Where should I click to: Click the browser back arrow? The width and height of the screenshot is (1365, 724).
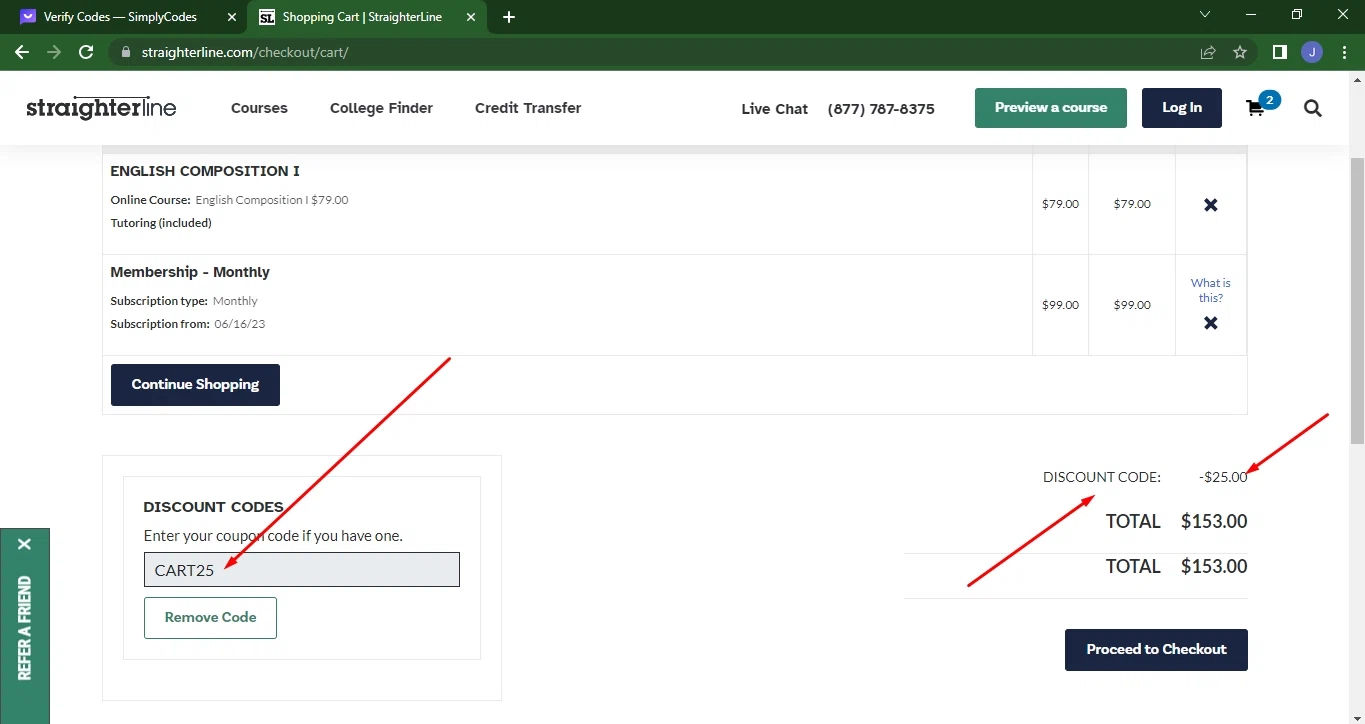coord(22,52)
